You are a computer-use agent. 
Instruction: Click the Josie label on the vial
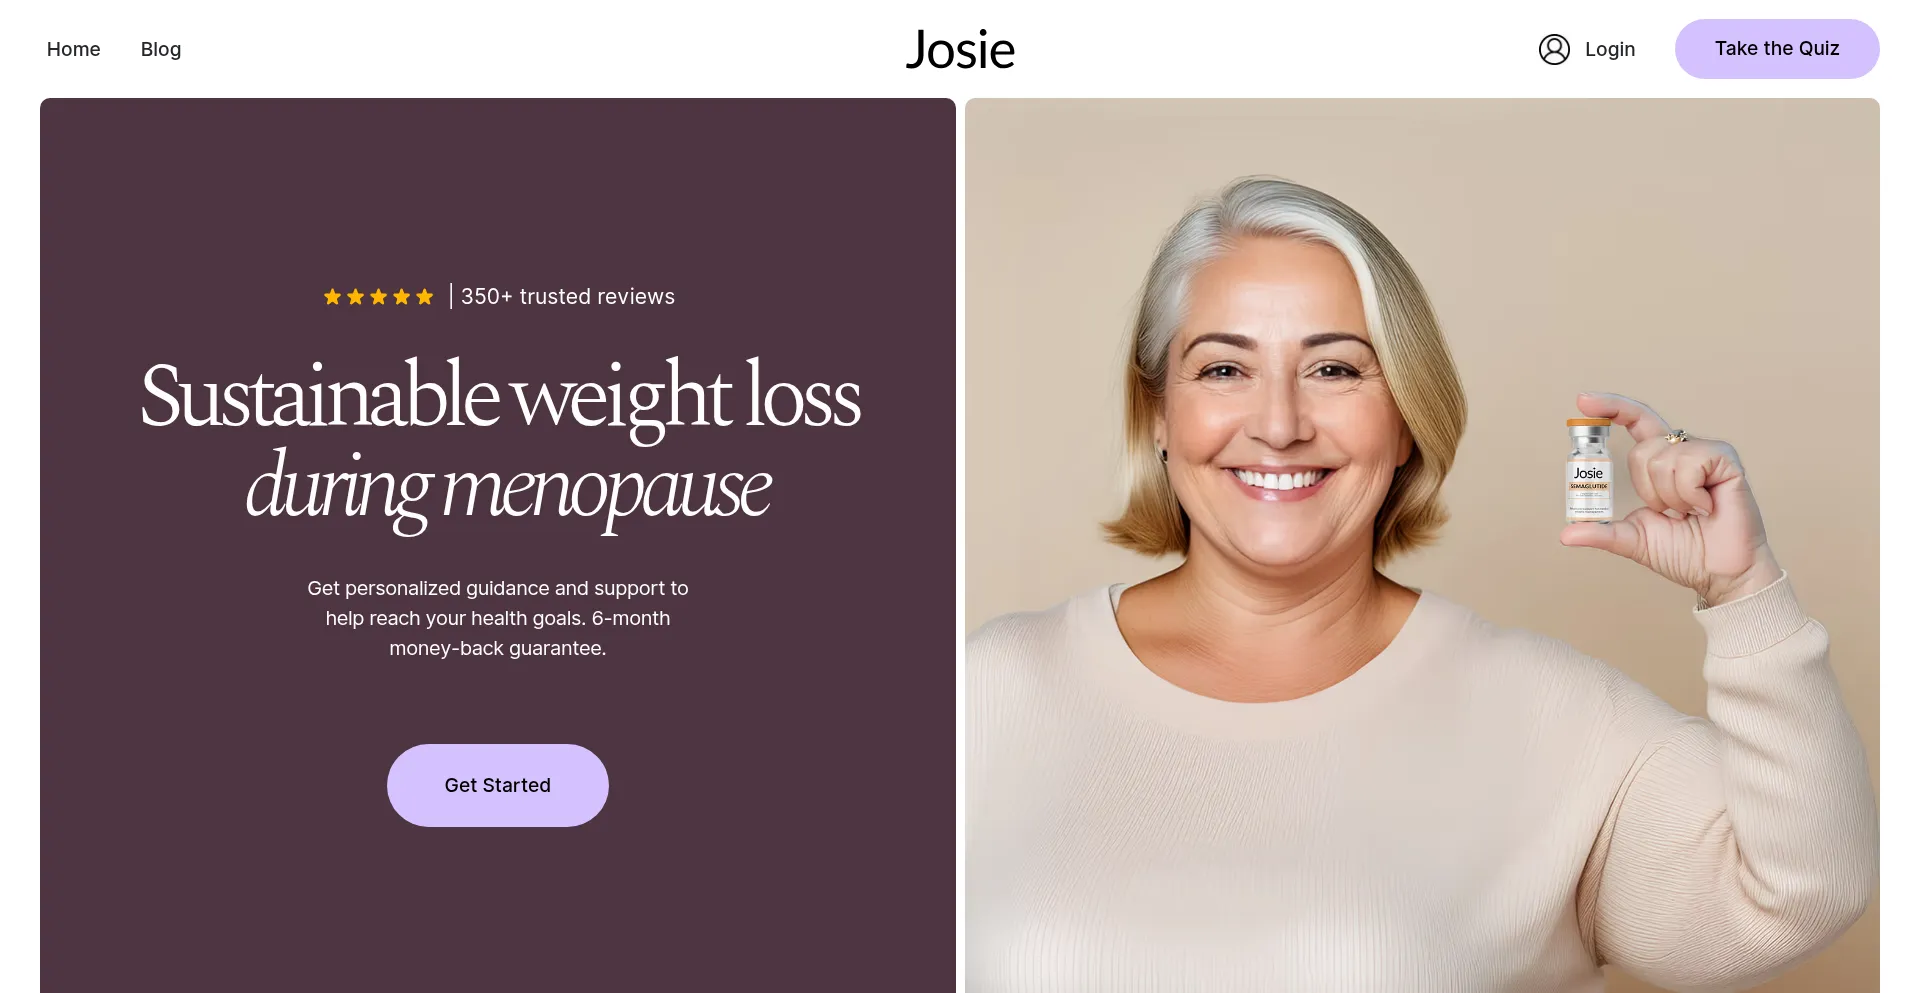(1588, 473)
